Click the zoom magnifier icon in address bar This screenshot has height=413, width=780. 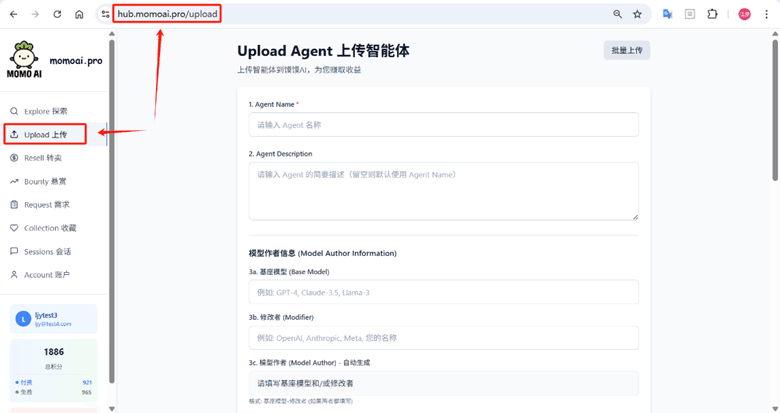[617, 15]
